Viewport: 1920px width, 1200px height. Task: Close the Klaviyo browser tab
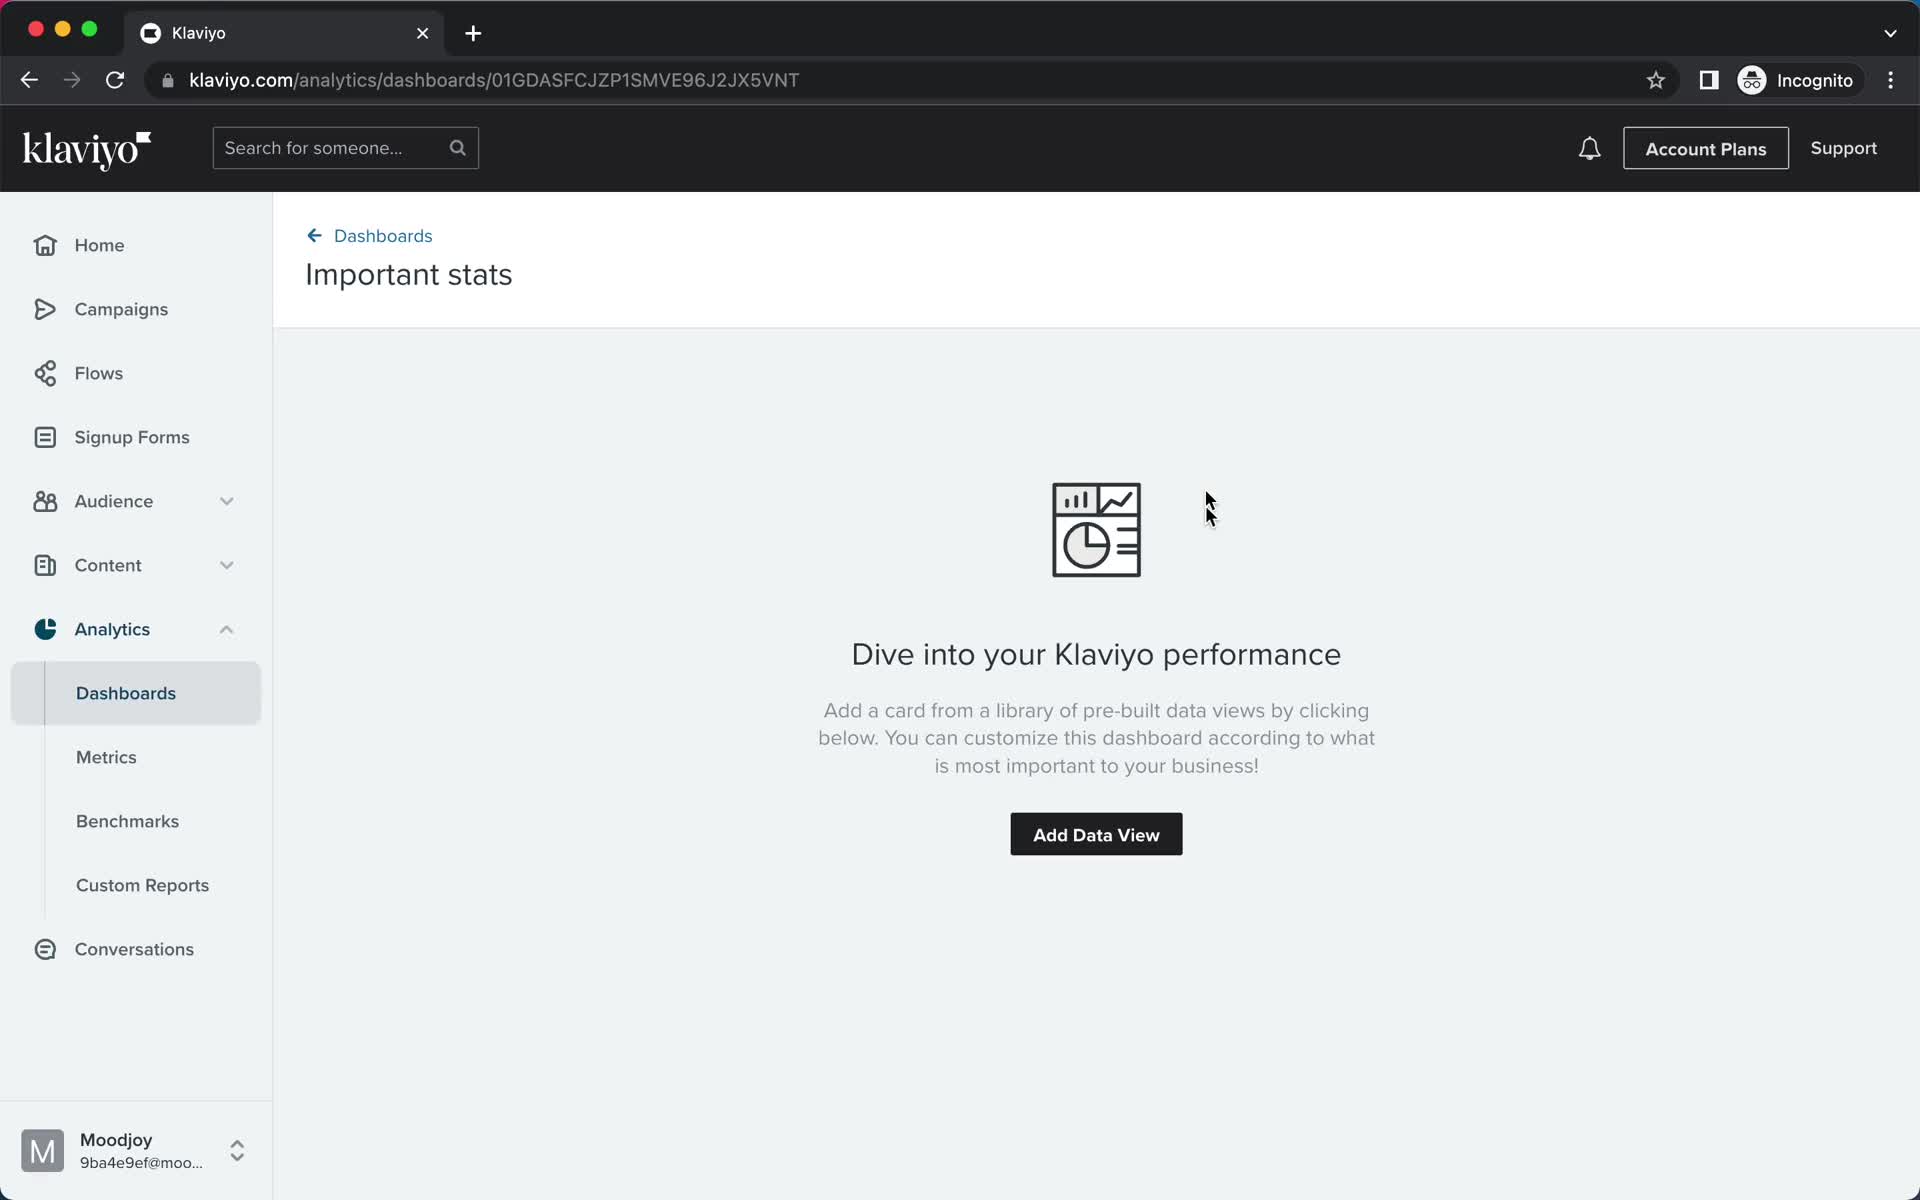[422, 33]
